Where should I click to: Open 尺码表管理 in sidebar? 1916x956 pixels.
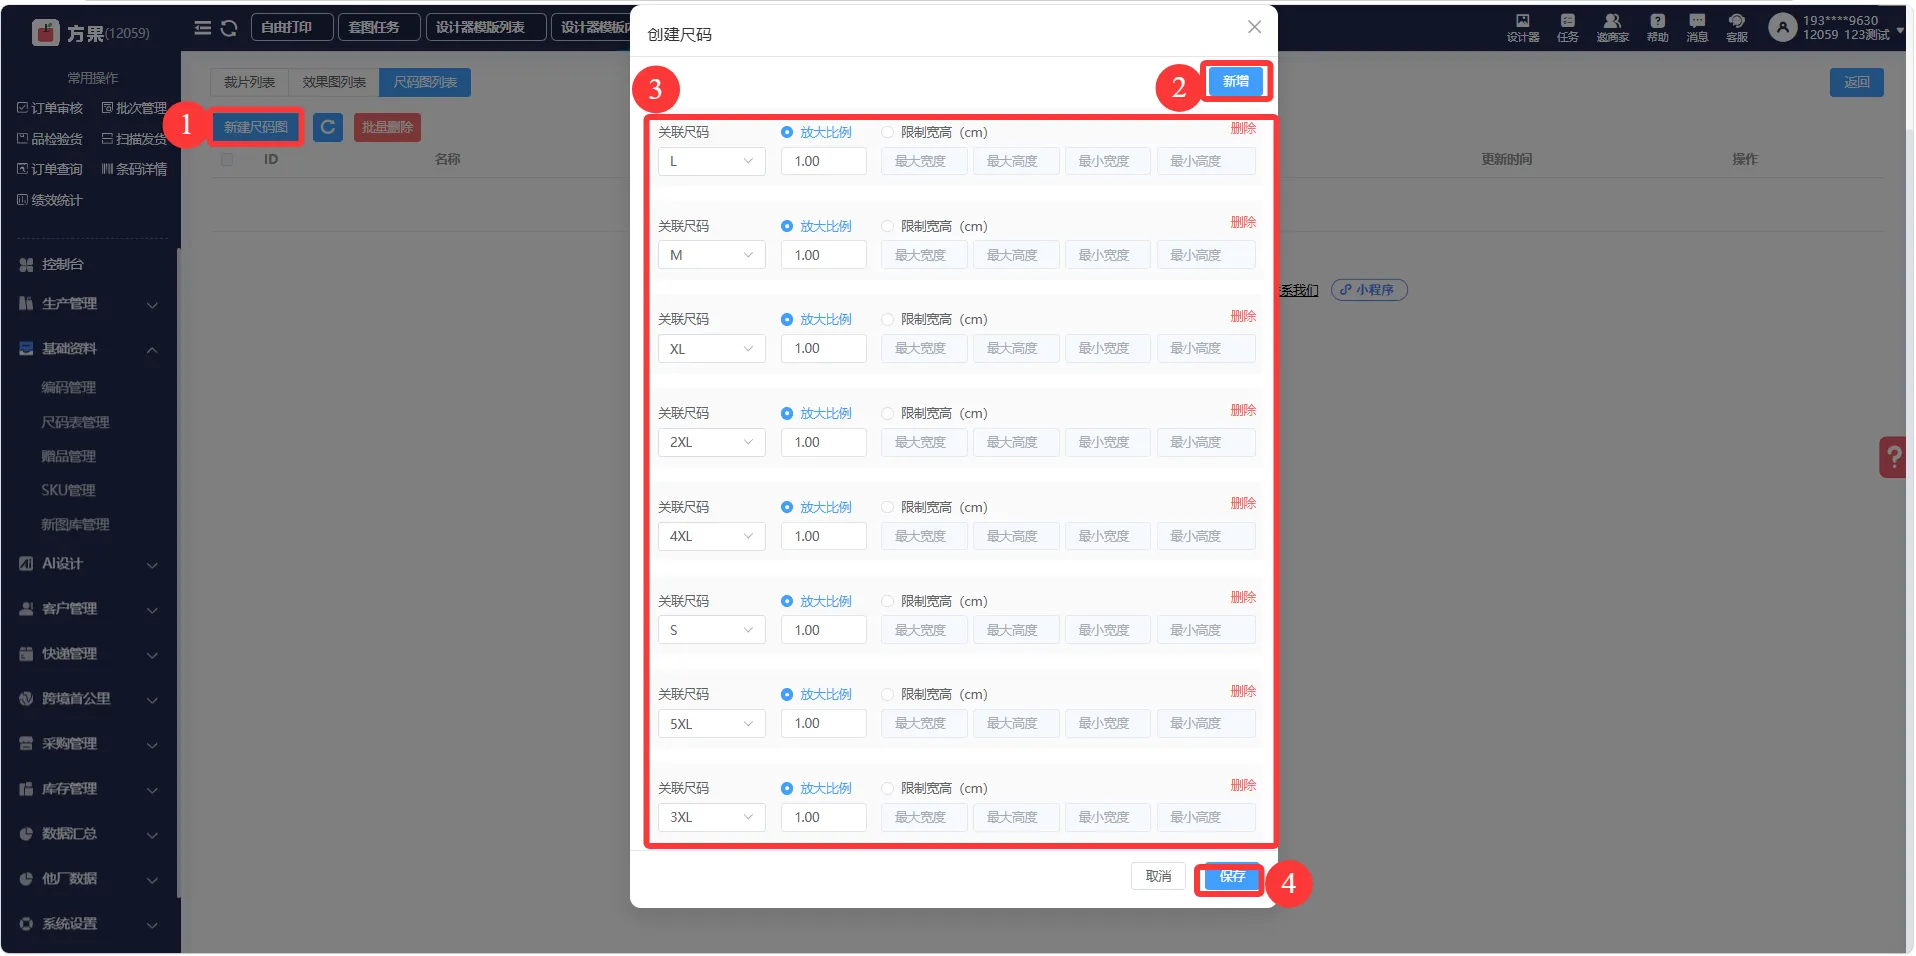[76, 422]
